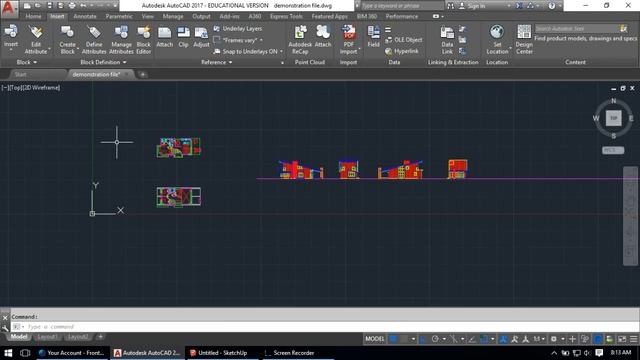Viewport: 640px width, 360px height.
Task: Open Manage Attributes tool
Action: [x=121, y=40]
